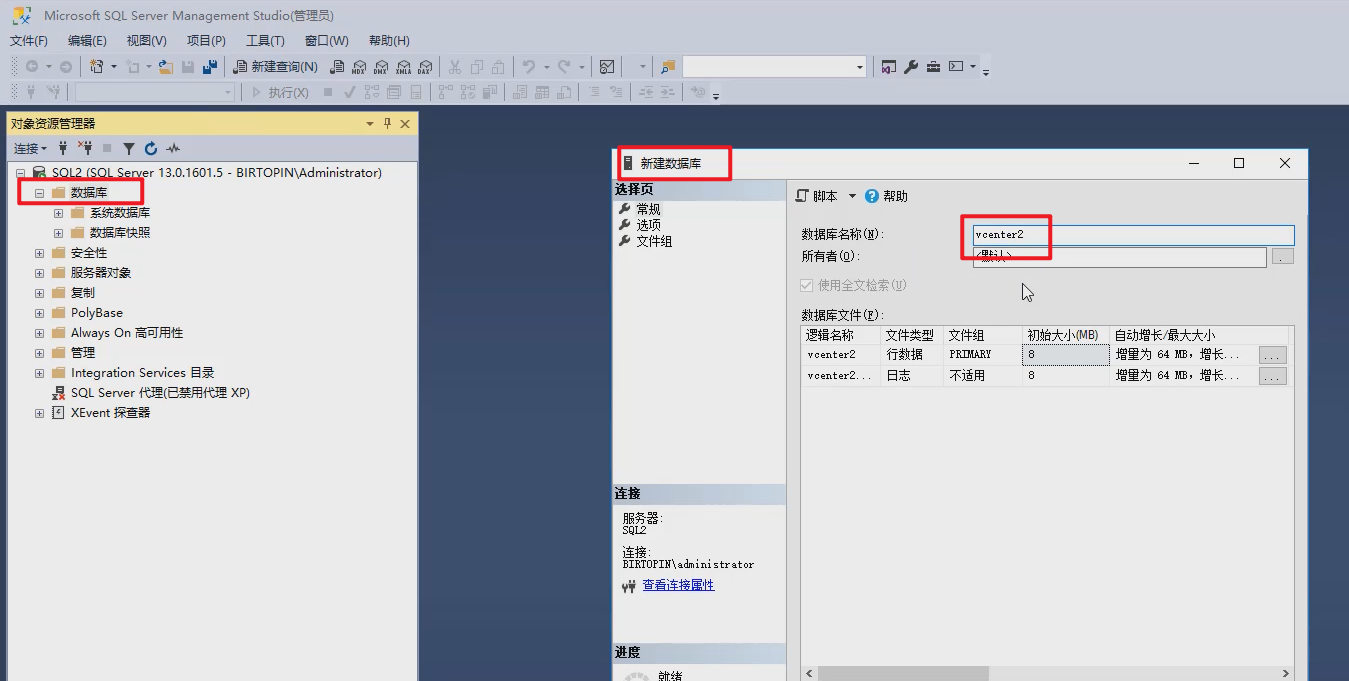Click the Open File folder icon
This screenshot has height=681, width=1349.
pos(166,67)
